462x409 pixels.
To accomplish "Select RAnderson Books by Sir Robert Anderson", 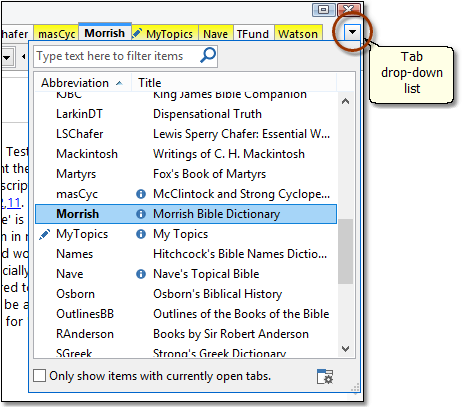I will tap(186, 334).
